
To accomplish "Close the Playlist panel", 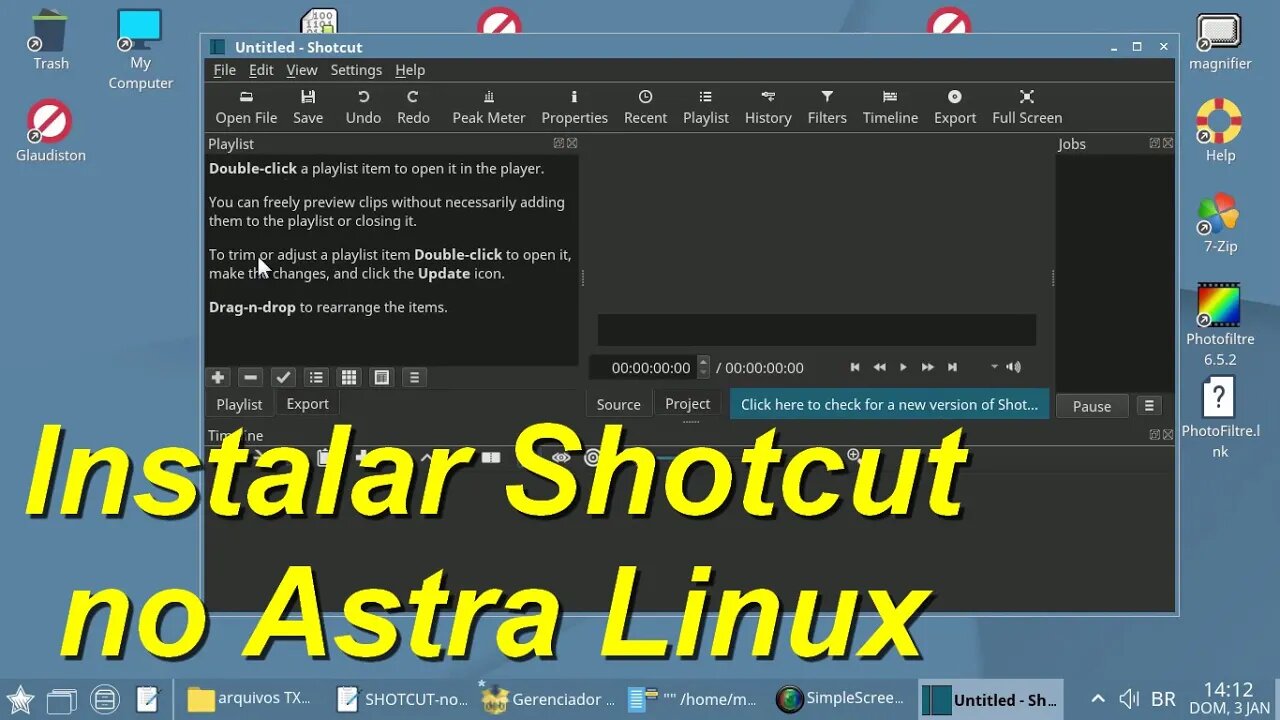I will (572, 143).
